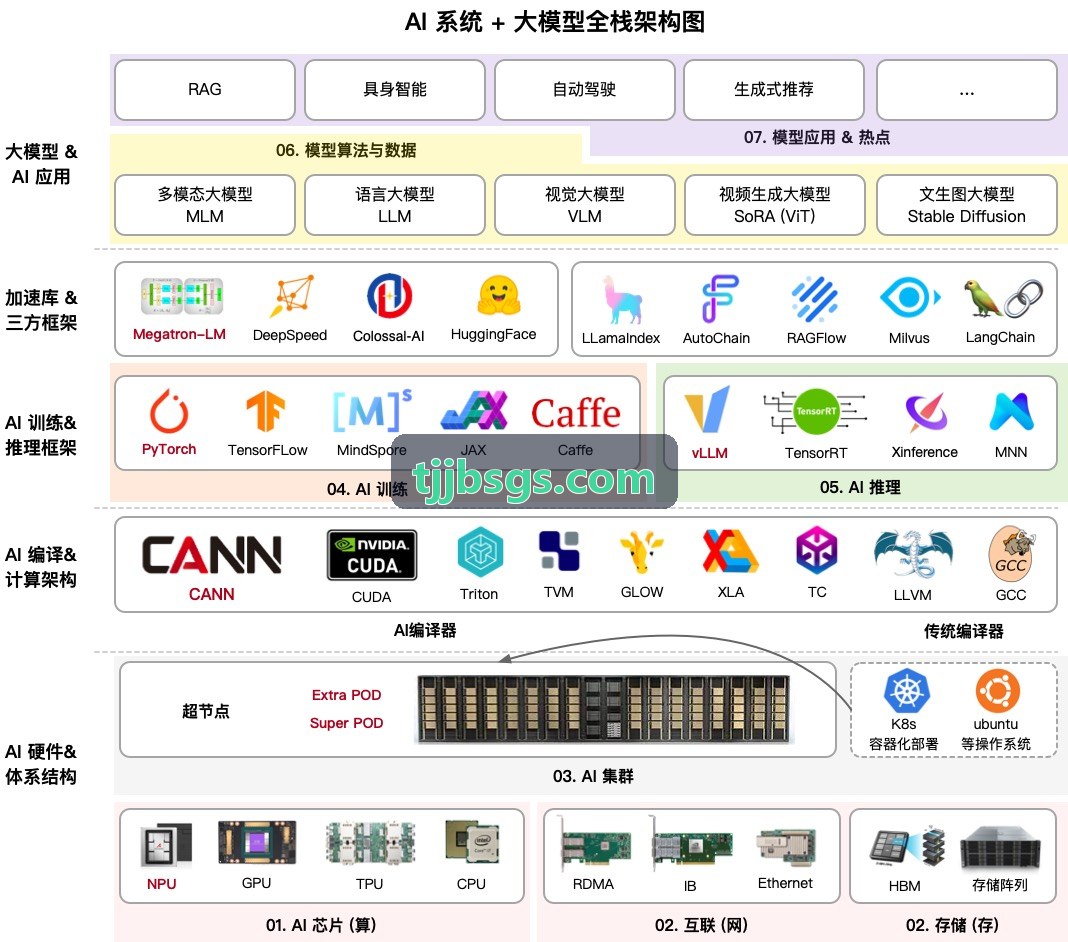
Task: Click the red Caffe logo
Action: pos(576,413)
